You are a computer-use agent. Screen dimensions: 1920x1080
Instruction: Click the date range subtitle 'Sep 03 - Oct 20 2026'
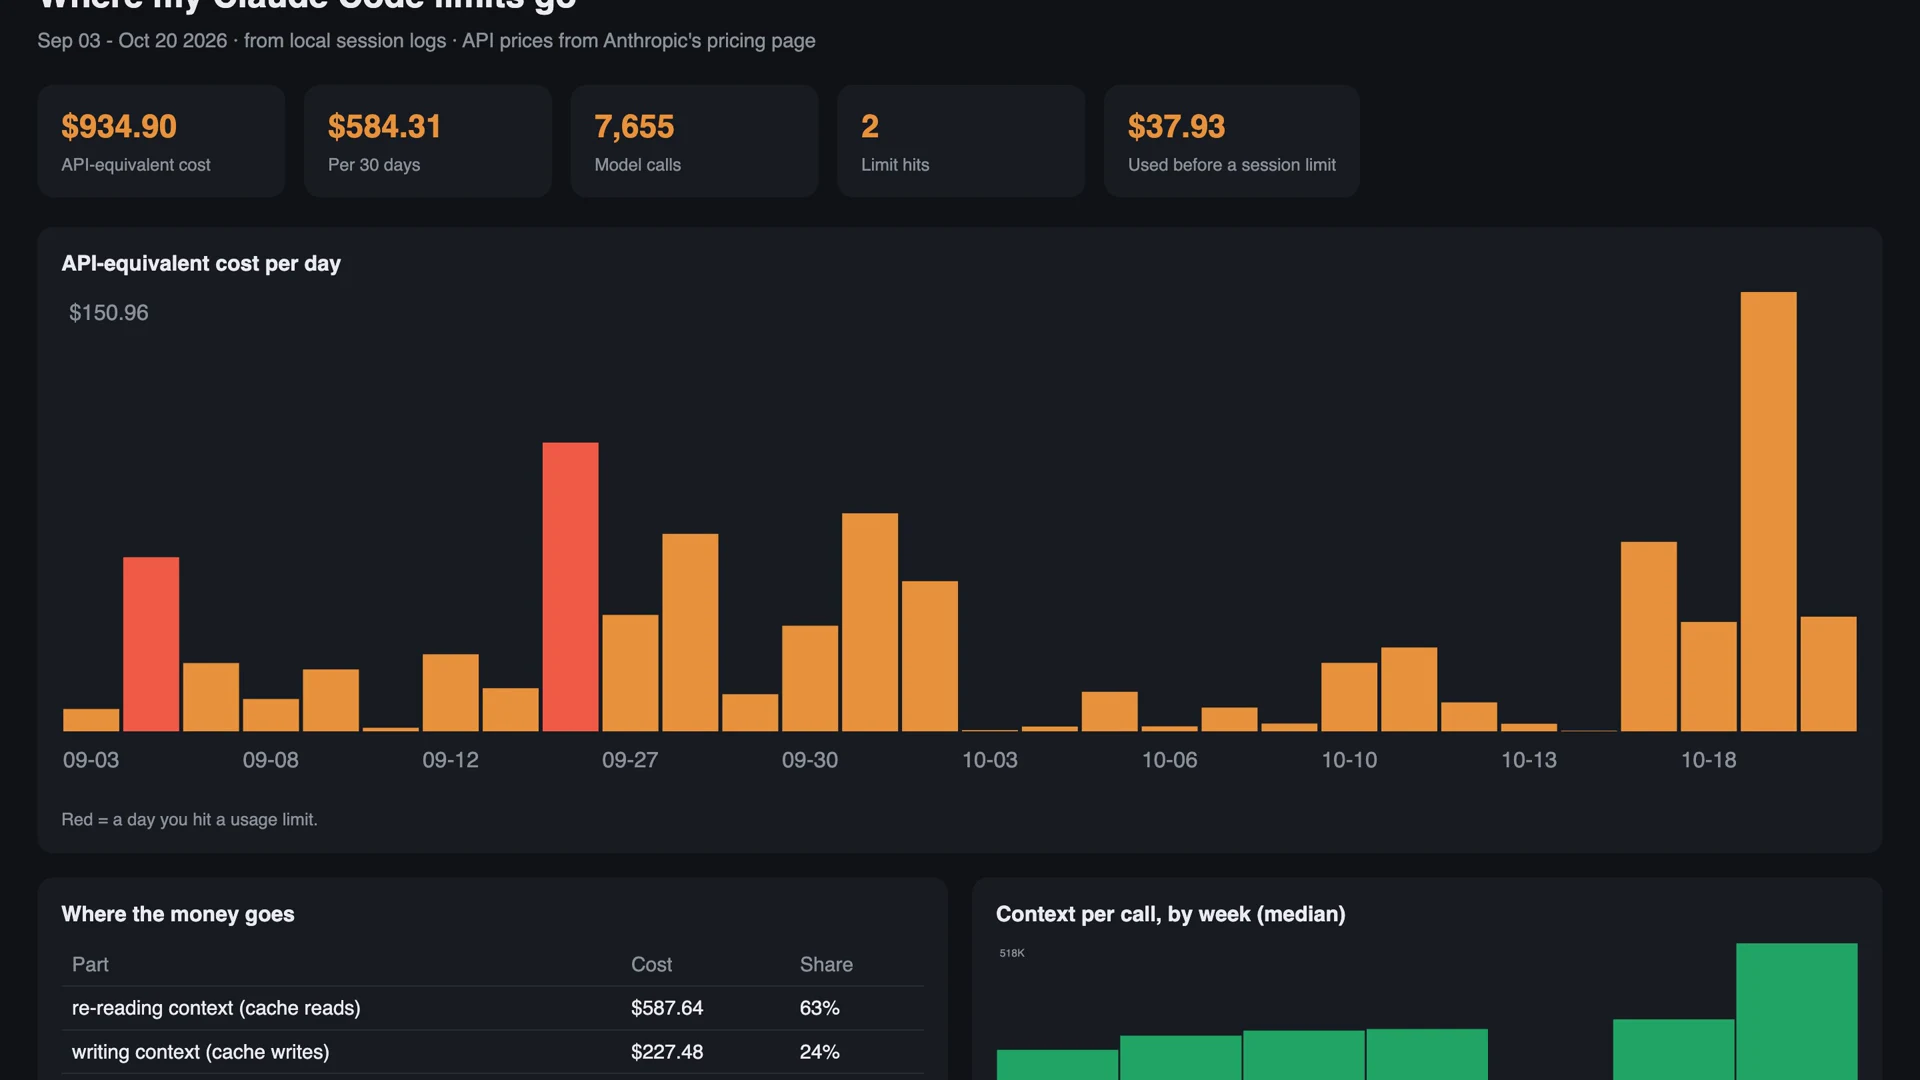point(132,41)
